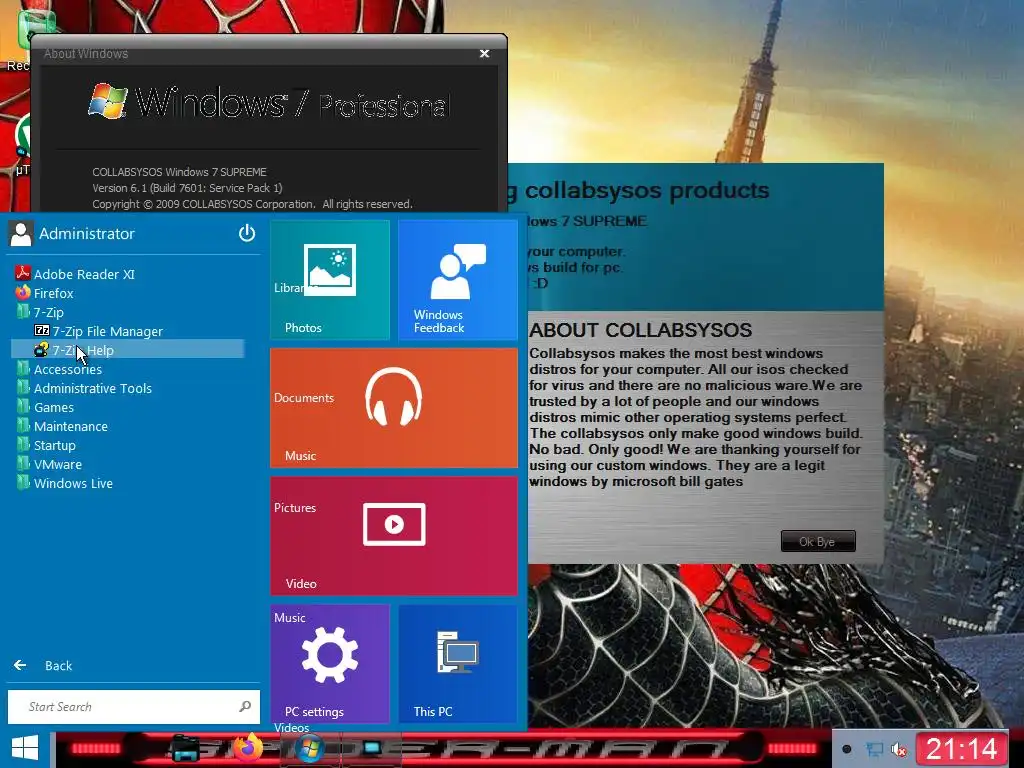Viewport: 1024px width, 768px height.
Task: Open file explorer in the taskbar
Action: click(x=185, y=748)
